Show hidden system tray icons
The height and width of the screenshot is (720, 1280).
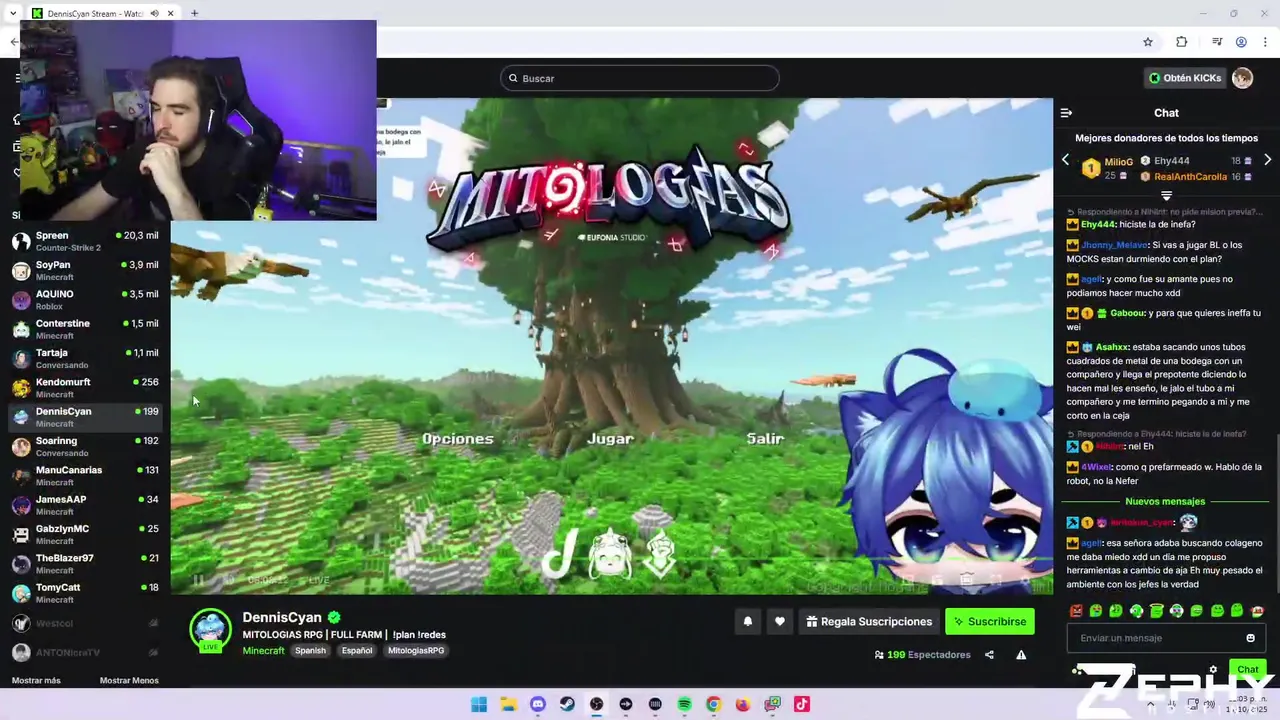pos(1150,704)
